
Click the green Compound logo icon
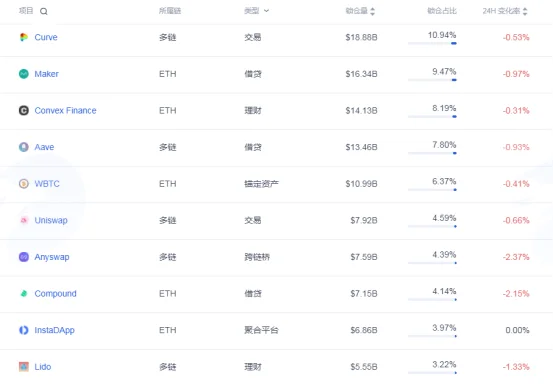point(24,294)
